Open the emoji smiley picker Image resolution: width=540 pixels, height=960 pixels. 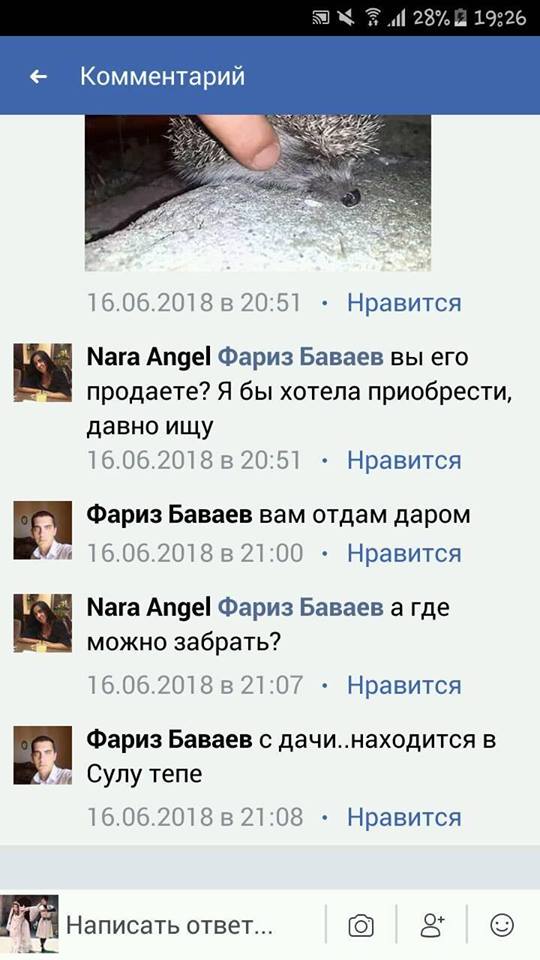click(502, 924)
